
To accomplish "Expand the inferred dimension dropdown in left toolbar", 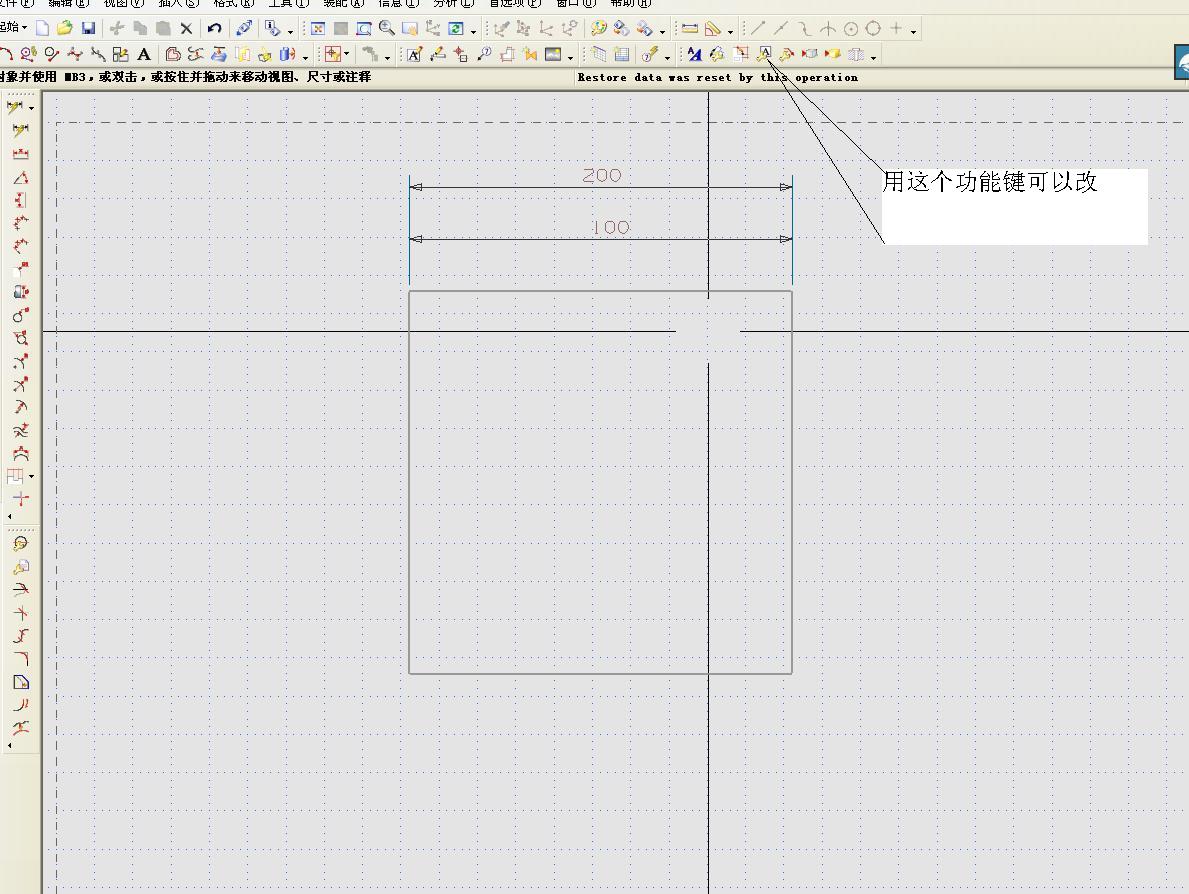I will tap(31, 108).
